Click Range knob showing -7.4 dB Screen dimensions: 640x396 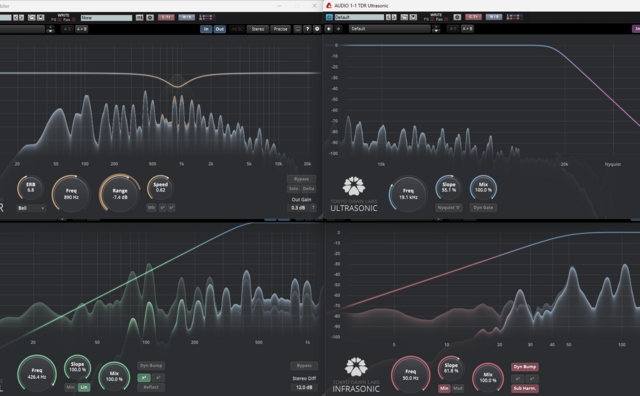[120, 194]
